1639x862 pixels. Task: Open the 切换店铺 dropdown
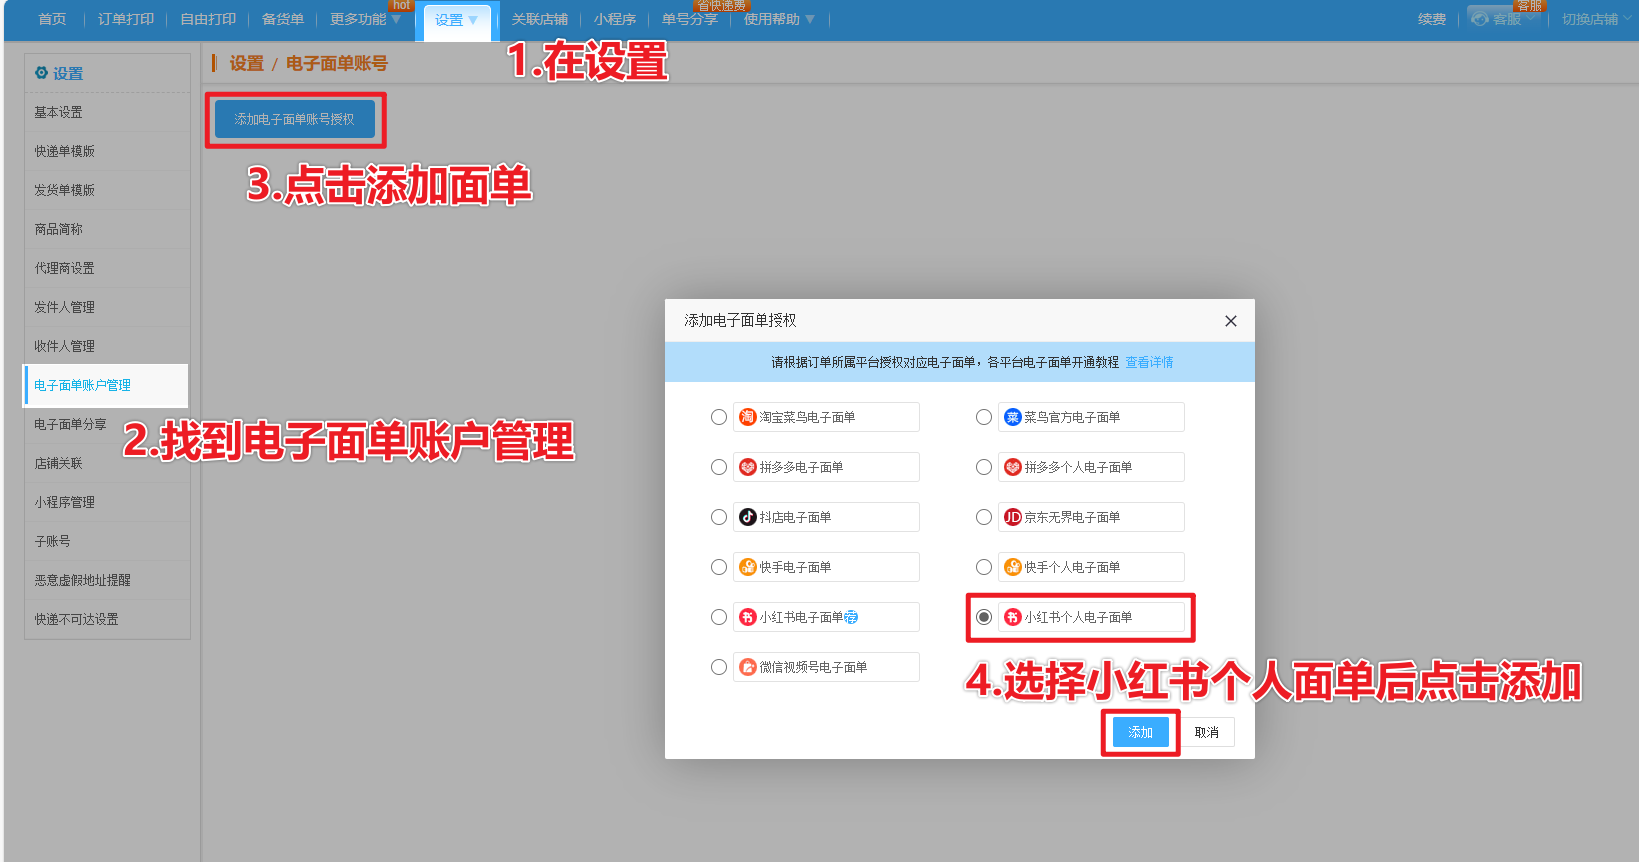point(1596,19)
